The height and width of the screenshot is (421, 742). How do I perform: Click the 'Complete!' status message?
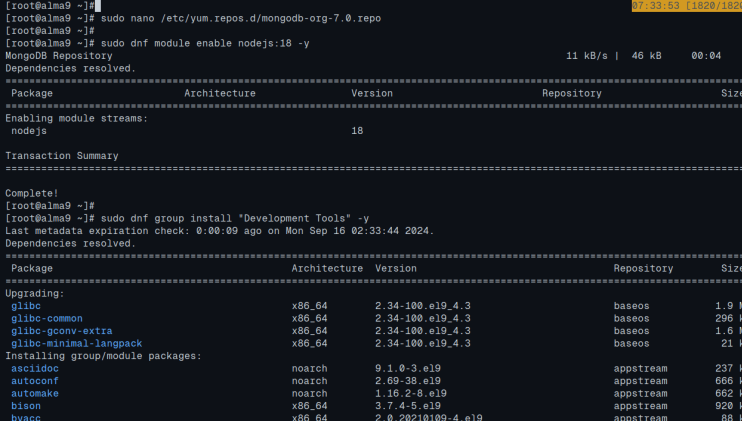[32, 193]
